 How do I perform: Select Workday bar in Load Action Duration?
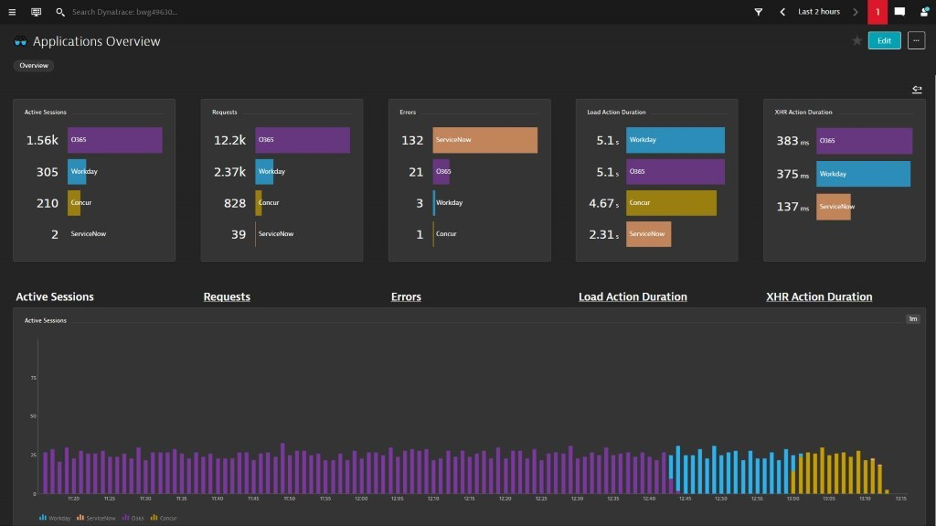675,140
